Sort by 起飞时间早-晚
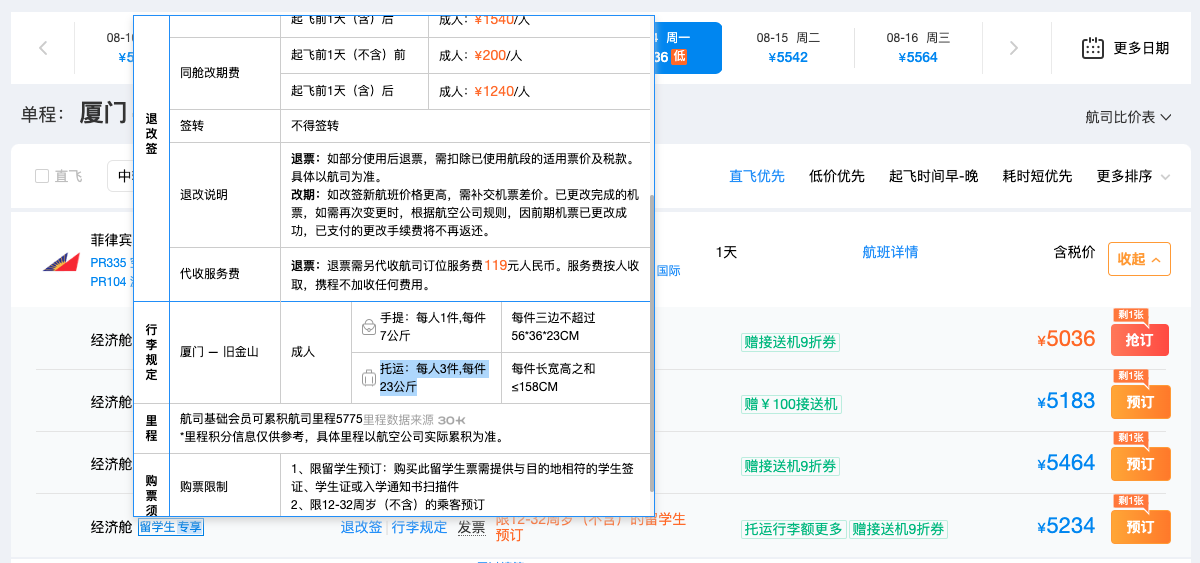Viewport: 1200px width, 563px height. click(934, 176)
